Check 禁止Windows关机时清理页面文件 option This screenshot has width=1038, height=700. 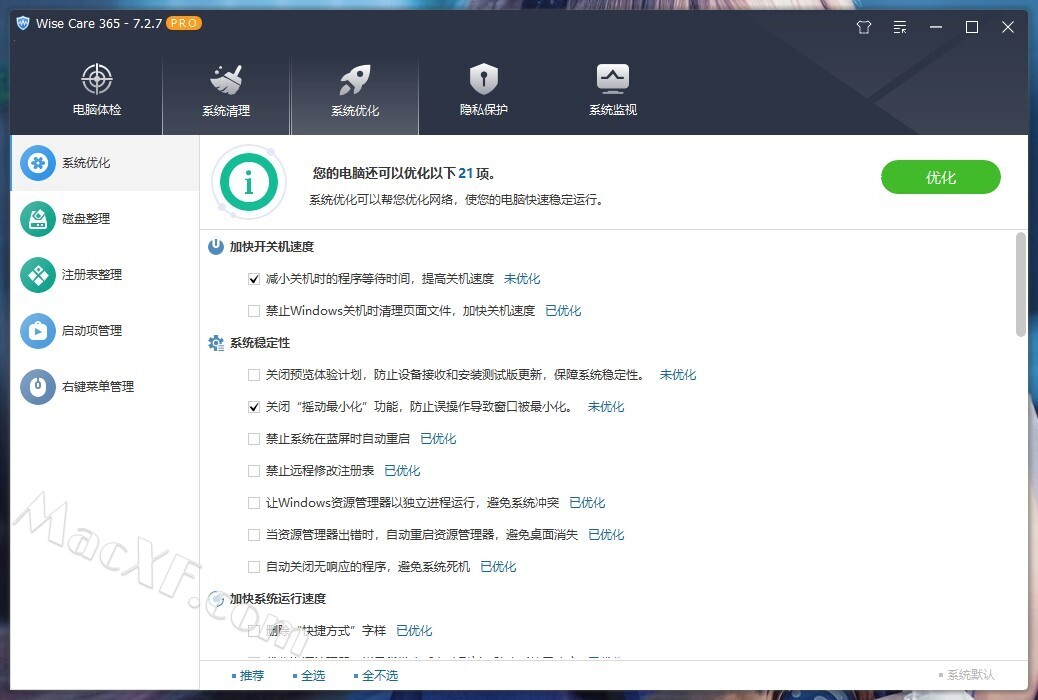click(254, 311)
